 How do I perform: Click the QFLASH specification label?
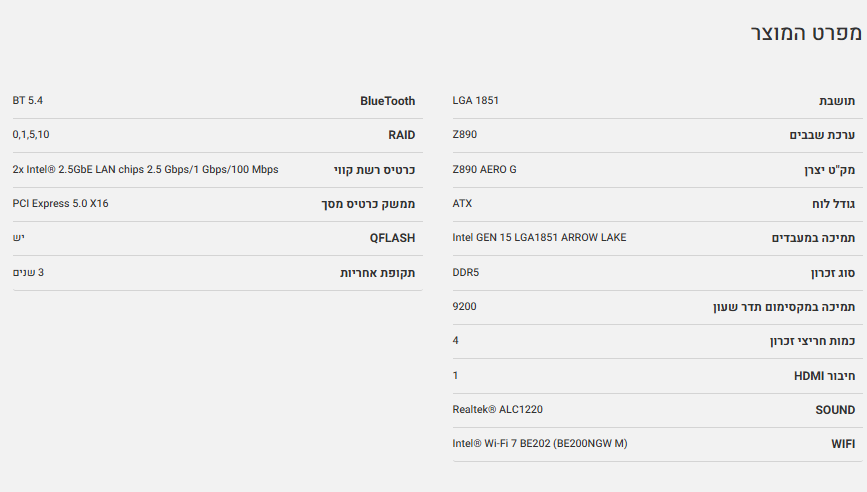tap(392, 238)
